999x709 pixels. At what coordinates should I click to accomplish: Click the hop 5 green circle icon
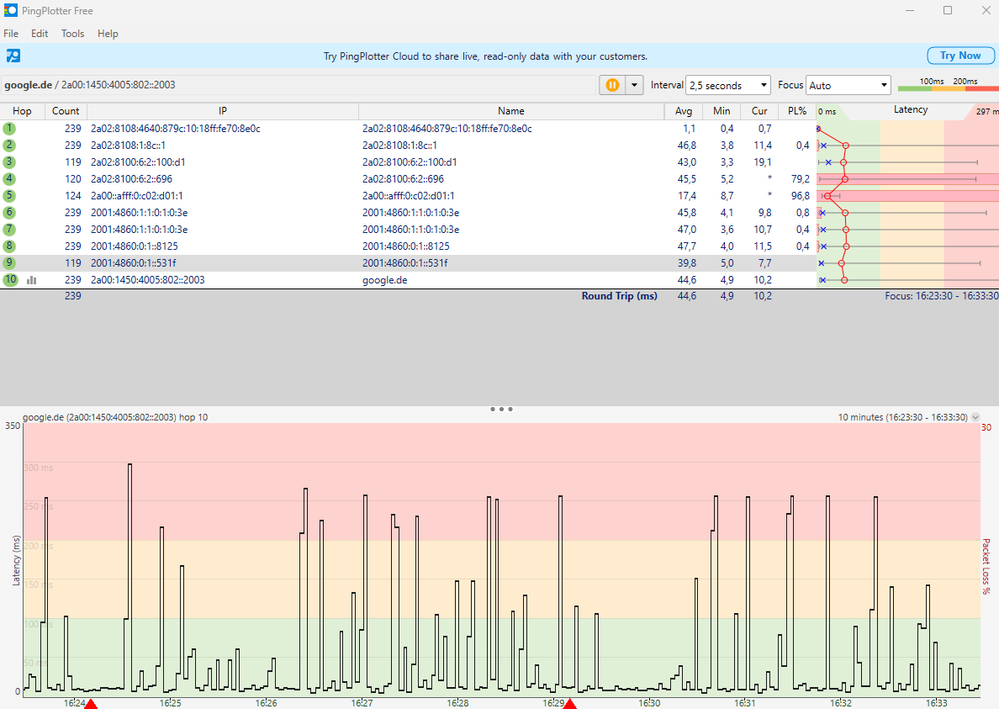tap(9, 196)
